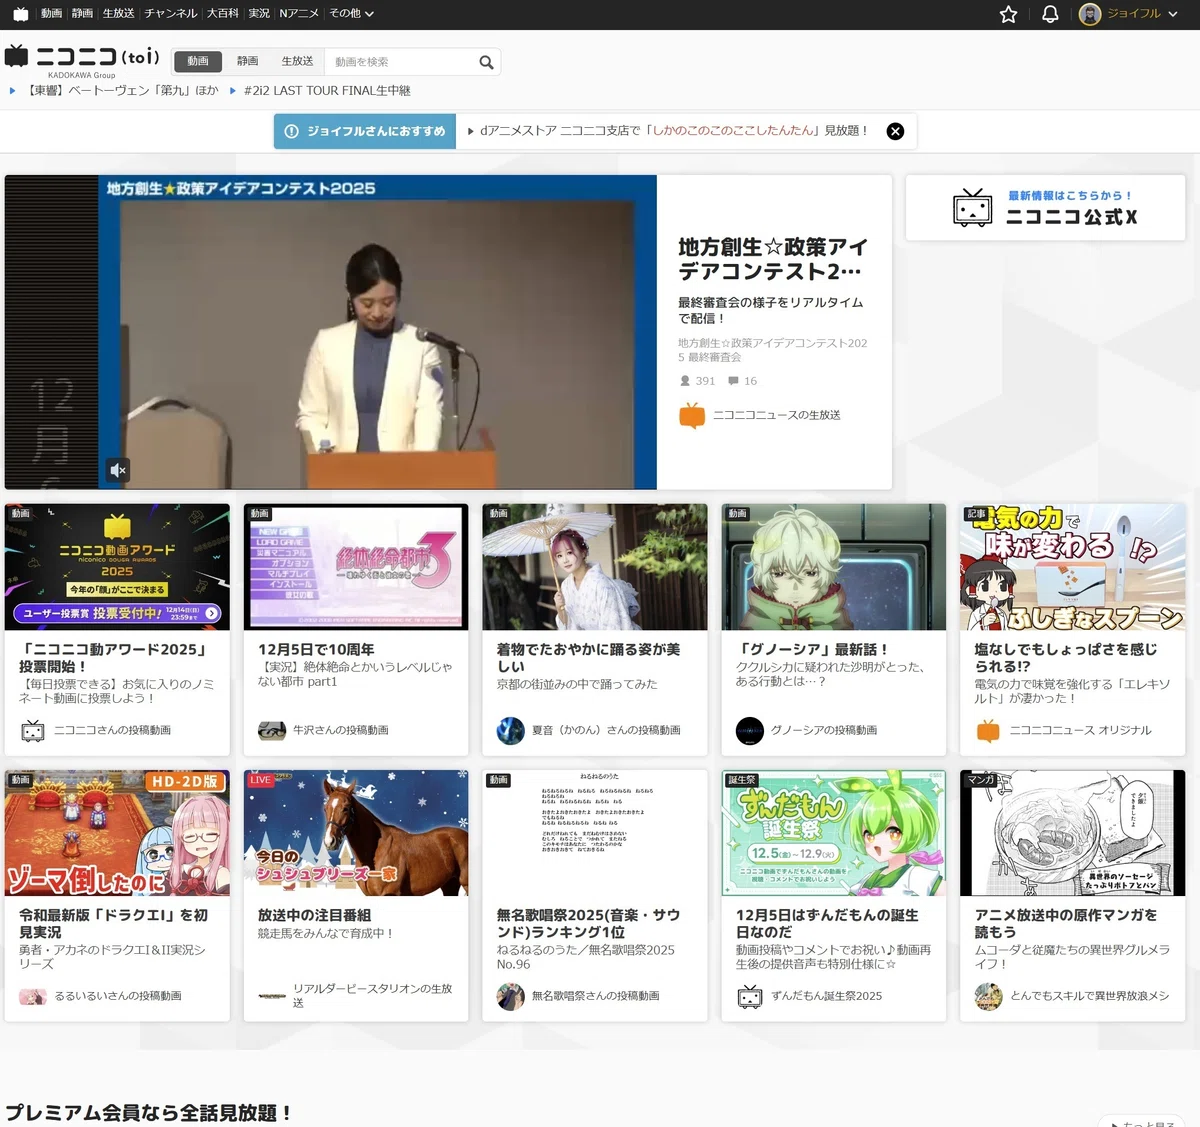This screenshot has width=1200, height=1127.
Task: Open ドラクエ HD-2D版 video thumbnail
Action: (117, 833)
